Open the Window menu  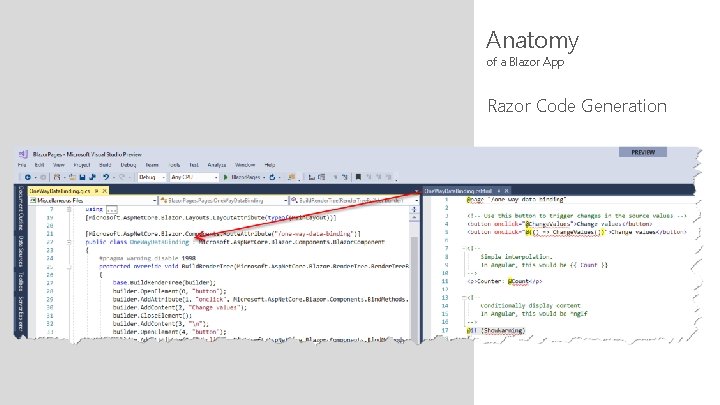(245, 165)
